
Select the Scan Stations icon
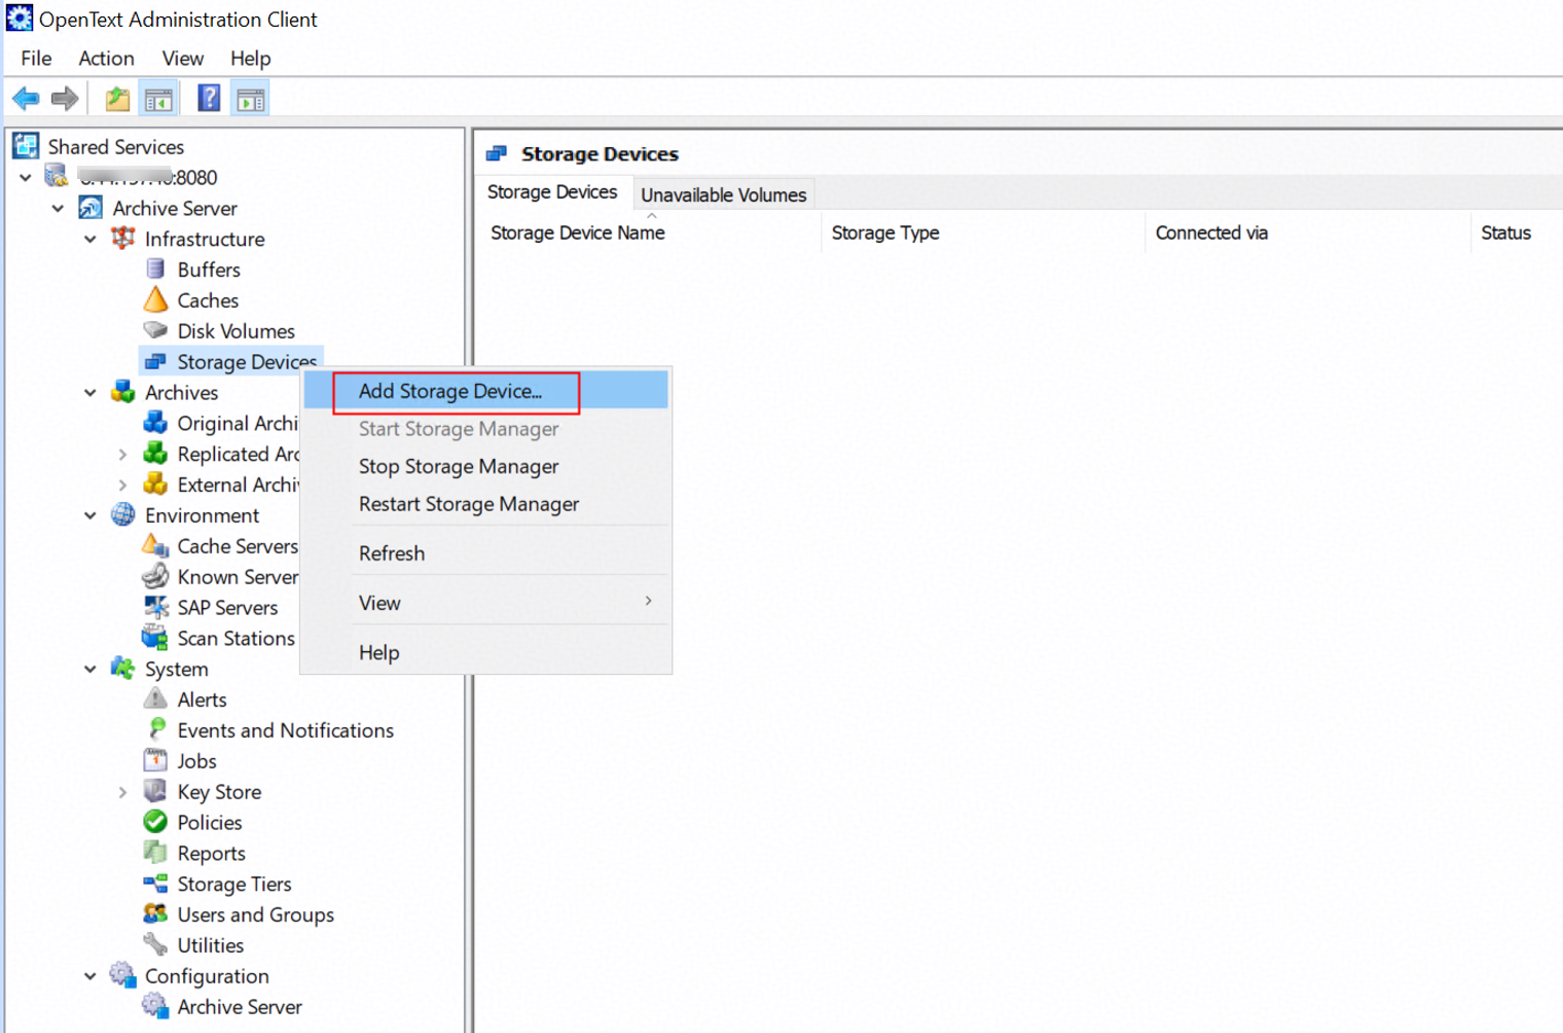(x=155, y=638)
